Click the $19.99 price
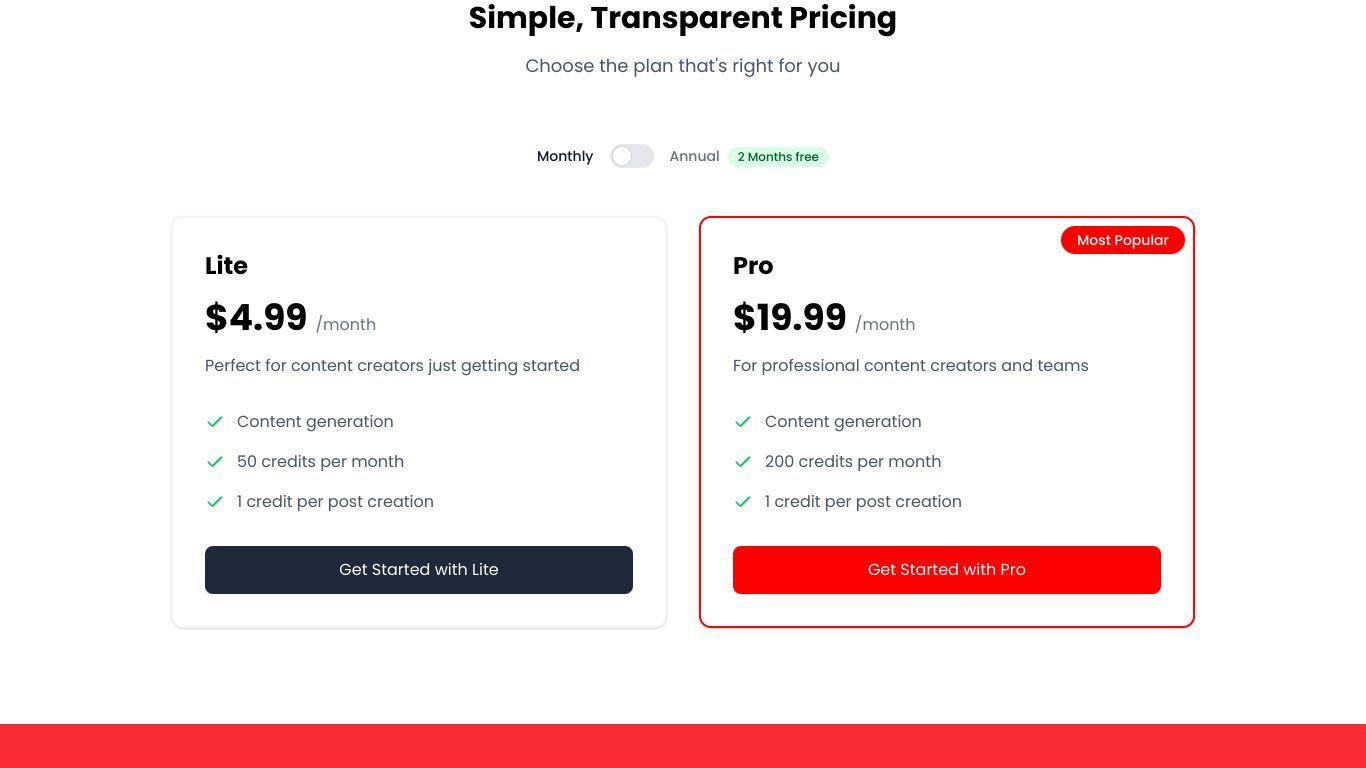This screenshot has width=1366, height=768. 790,318
